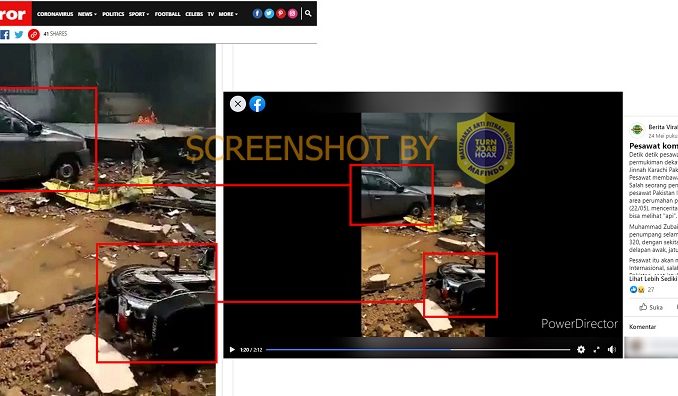Open the Mirror header Instagram icon
678x396 pixels.
[292, 13]
